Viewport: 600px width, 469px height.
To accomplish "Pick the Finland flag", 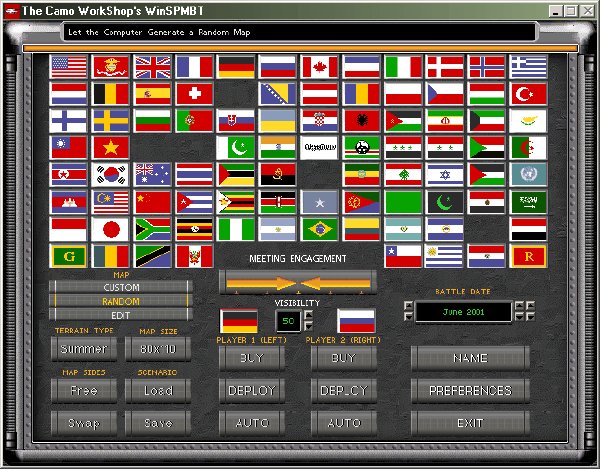I will point(69,121).
